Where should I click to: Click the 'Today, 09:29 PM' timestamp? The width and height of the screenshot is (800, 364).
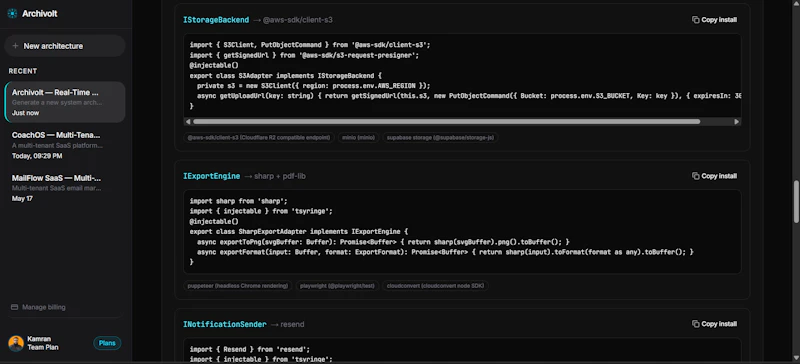(37, 156)
